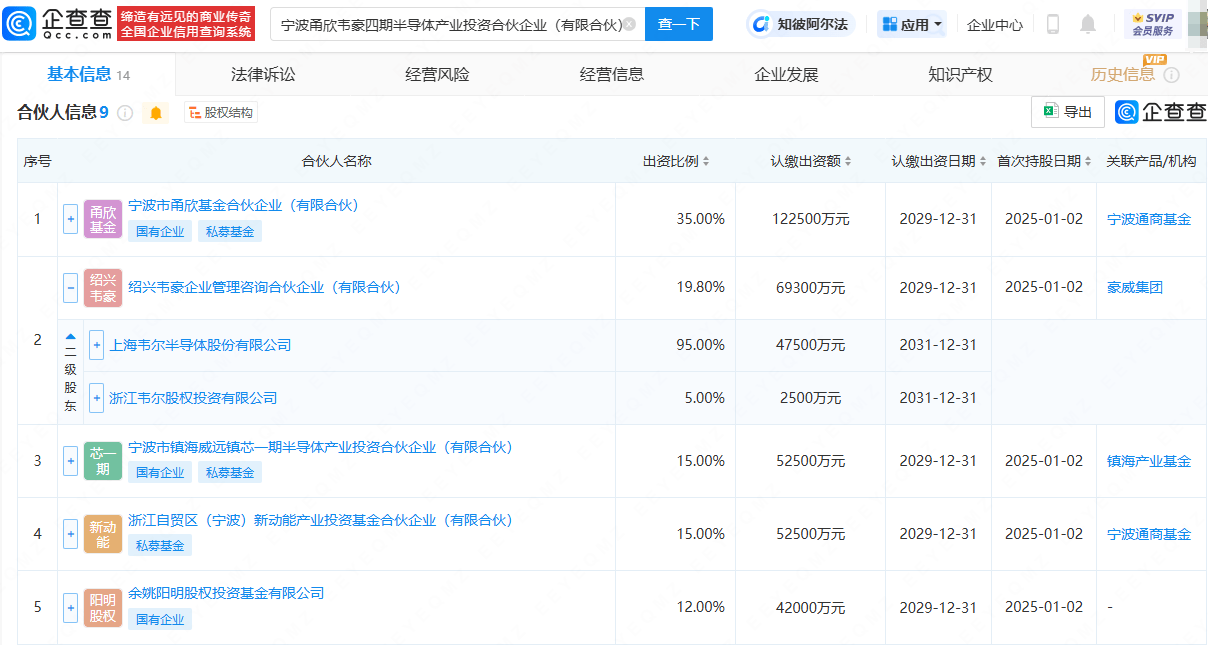Click info icon next to 合伙人信息
The width and height of the screenshot is (1208, 645).
click(125, 113)
